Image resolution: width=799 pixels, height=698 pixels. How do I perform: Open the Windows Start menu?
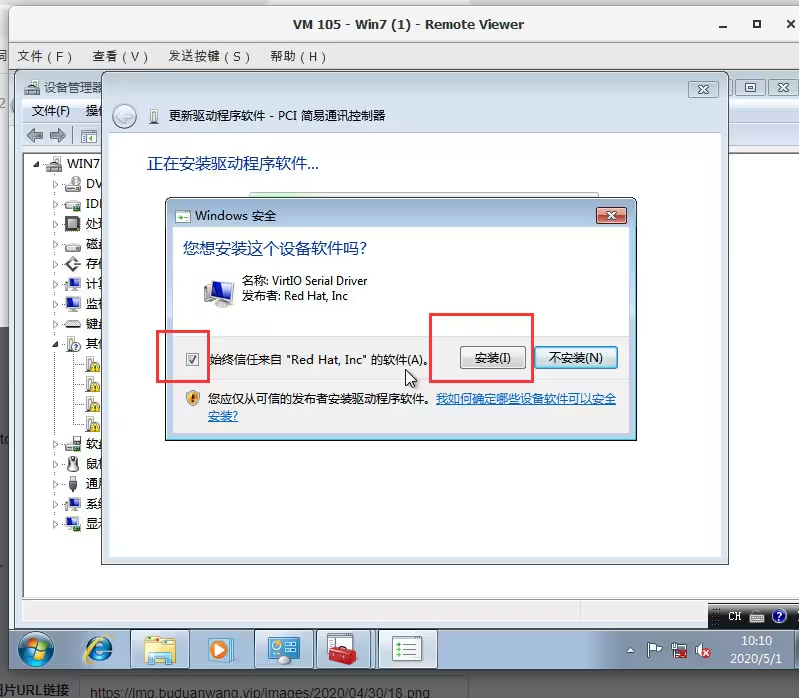click(x=36, y=649)
